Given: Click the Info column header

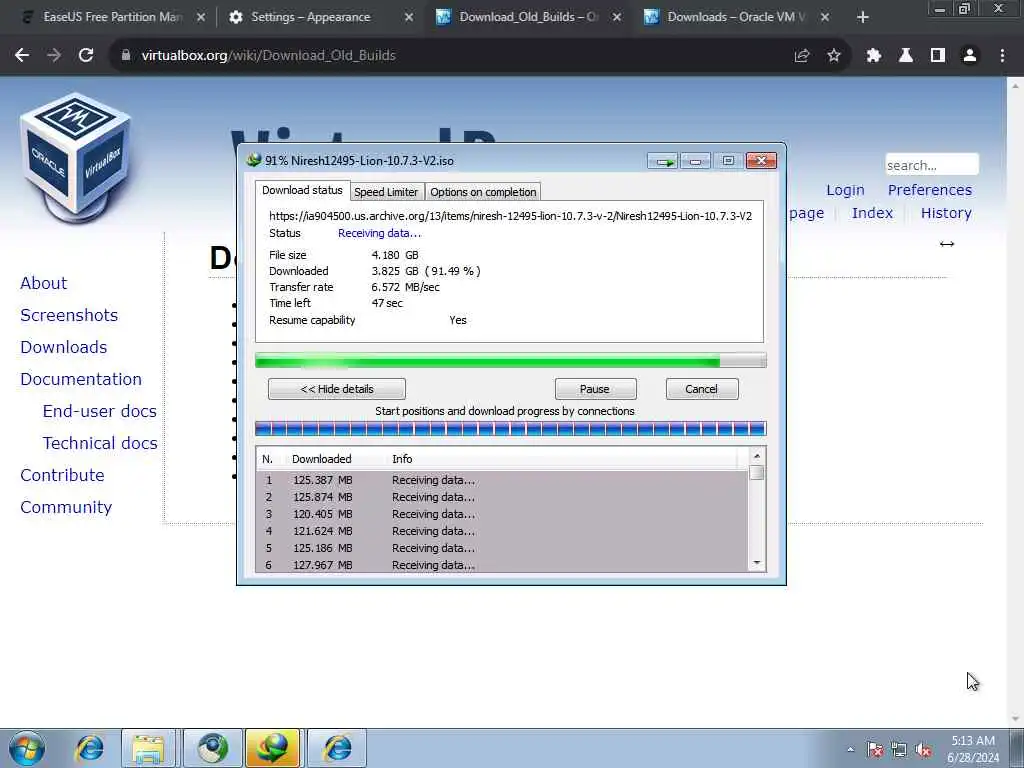Looking at the screenshot, I should point(402,459).
